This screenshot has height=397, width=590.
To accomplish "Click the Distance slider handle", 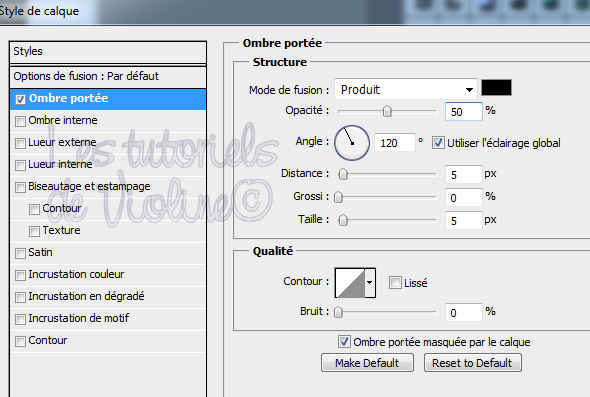I will (x=343, y=174).
